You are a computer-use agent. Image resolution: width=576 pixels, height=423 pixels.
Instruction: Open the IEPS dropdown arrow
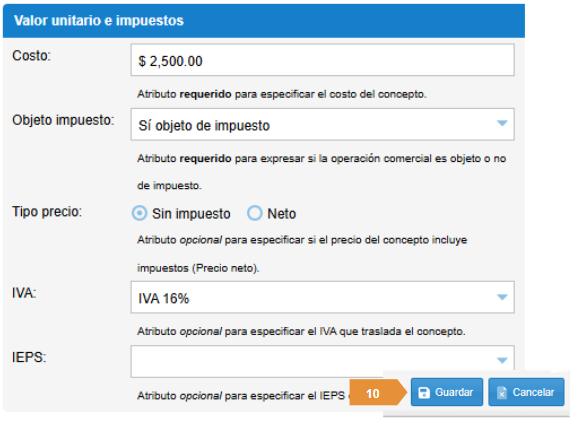click(x=502, y=361)
